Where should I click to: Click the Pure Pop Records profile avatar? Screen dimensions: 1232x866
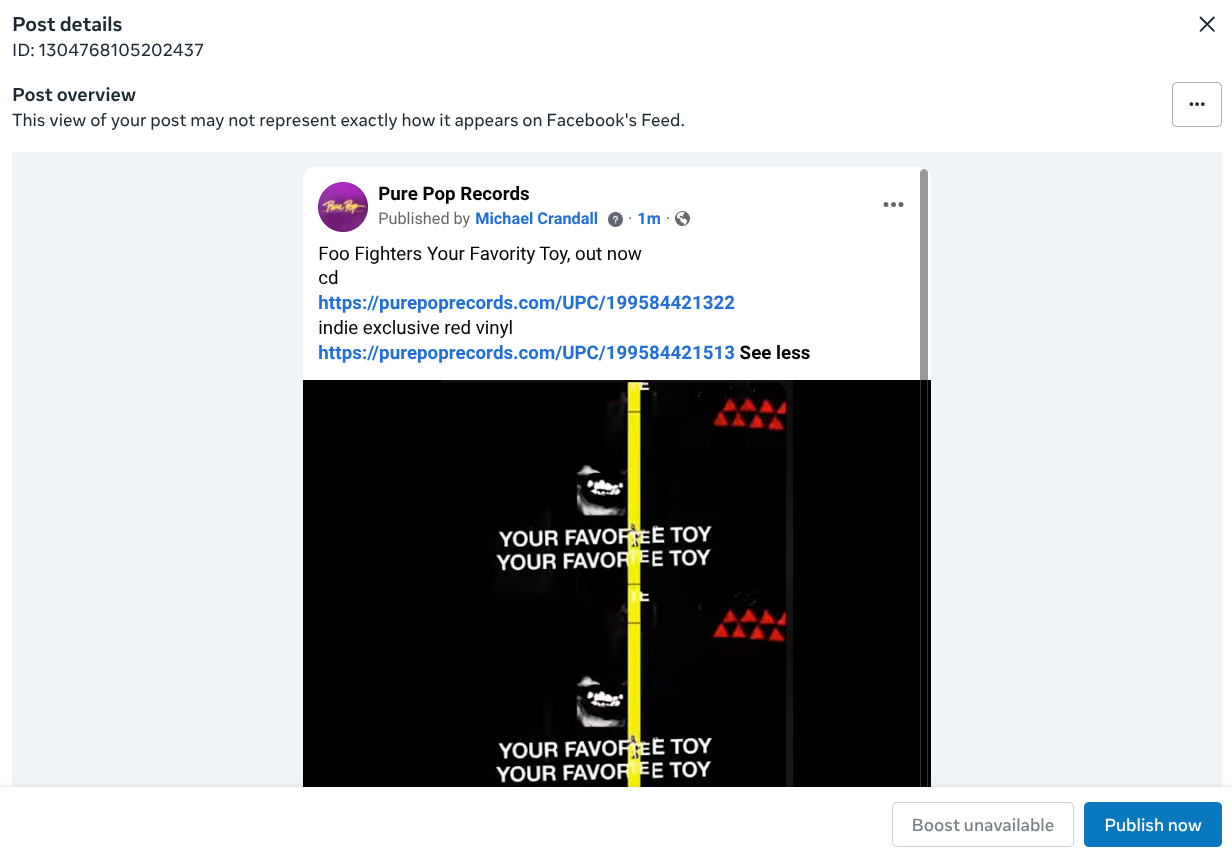coord(343,207)
